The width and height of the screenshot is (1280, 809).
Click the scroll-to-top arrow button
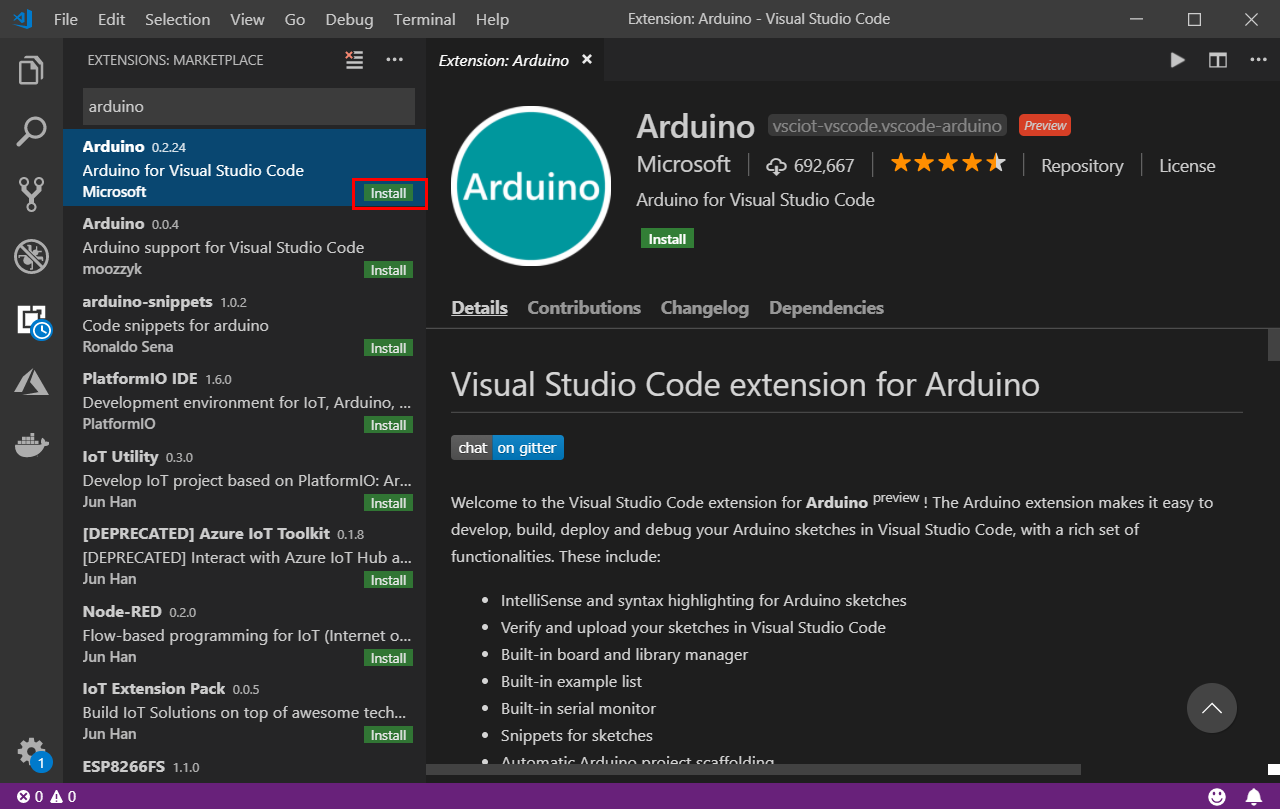coord(1212,708)
